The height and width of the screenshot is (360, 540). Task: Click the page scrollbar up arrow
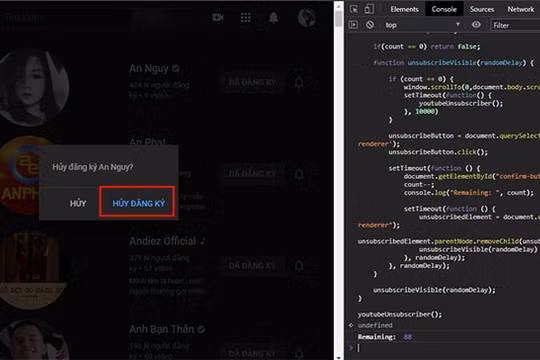tap(339, 6)
